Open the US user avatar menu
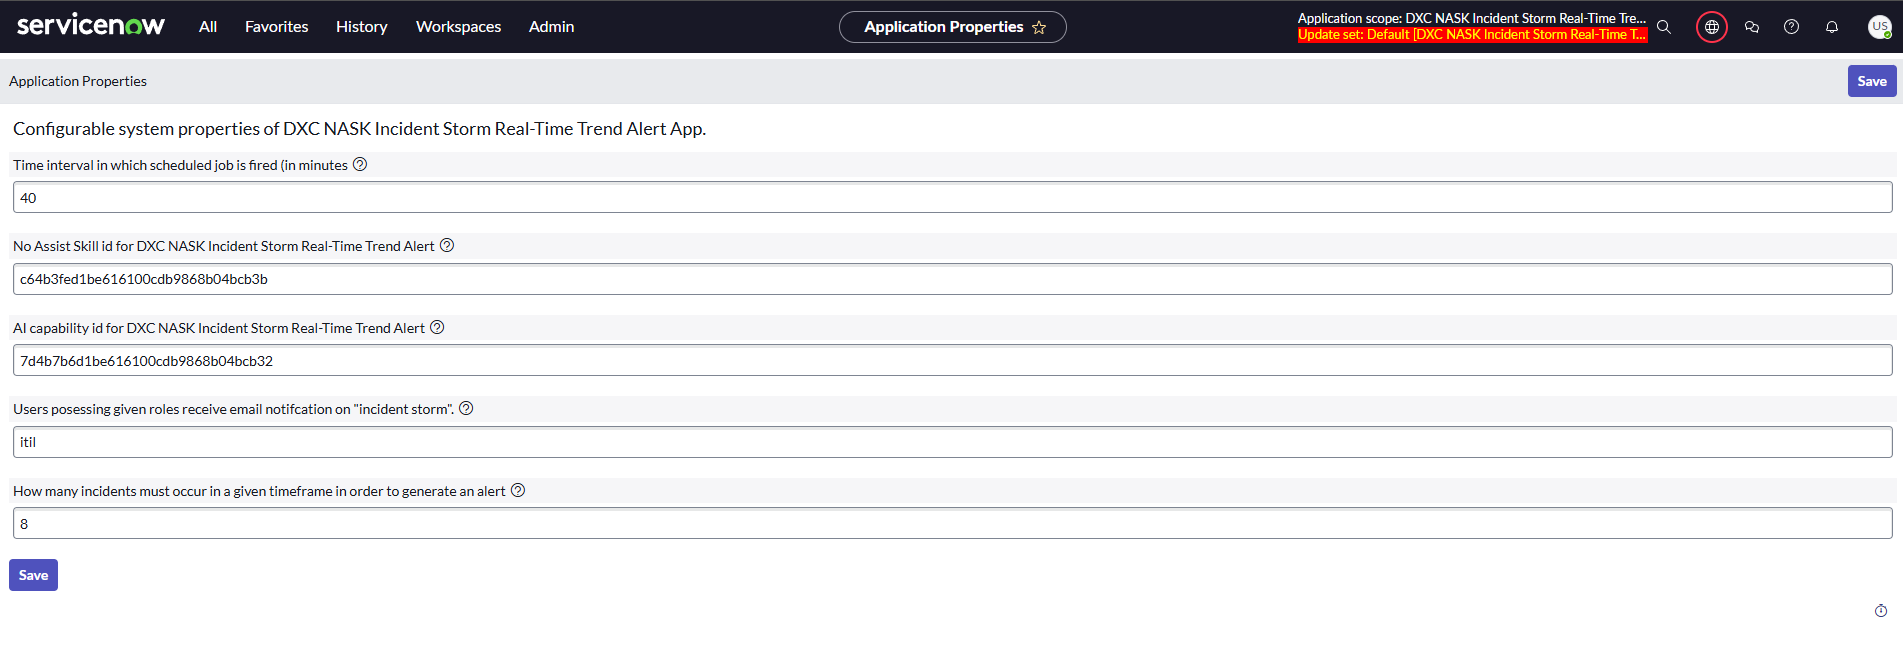The height and width of the screenshot is (656, 1903). [1879, 27]
